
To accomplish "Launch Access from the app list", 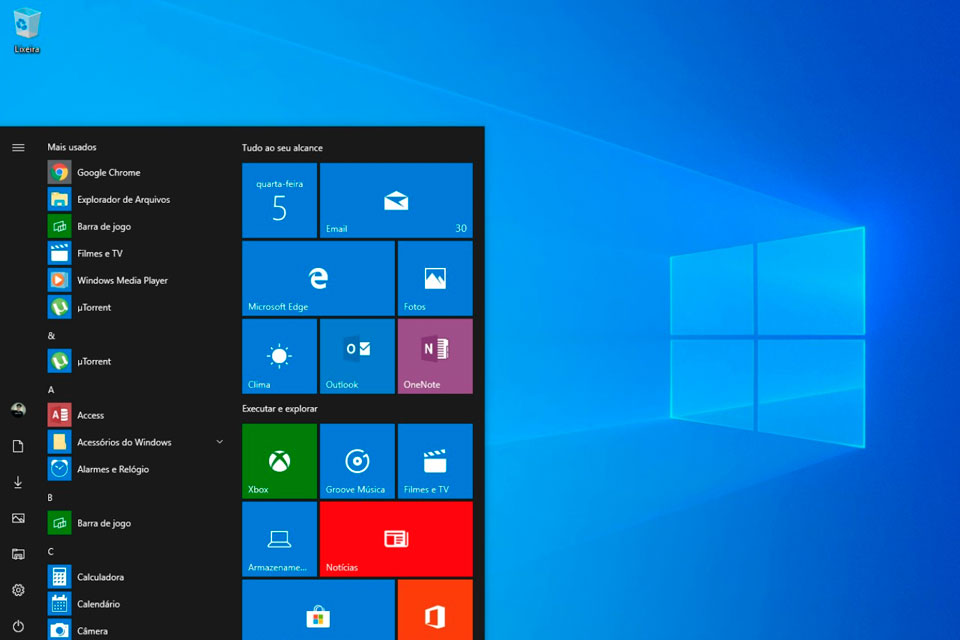I will pyautogui.click(x=136, y=415).
